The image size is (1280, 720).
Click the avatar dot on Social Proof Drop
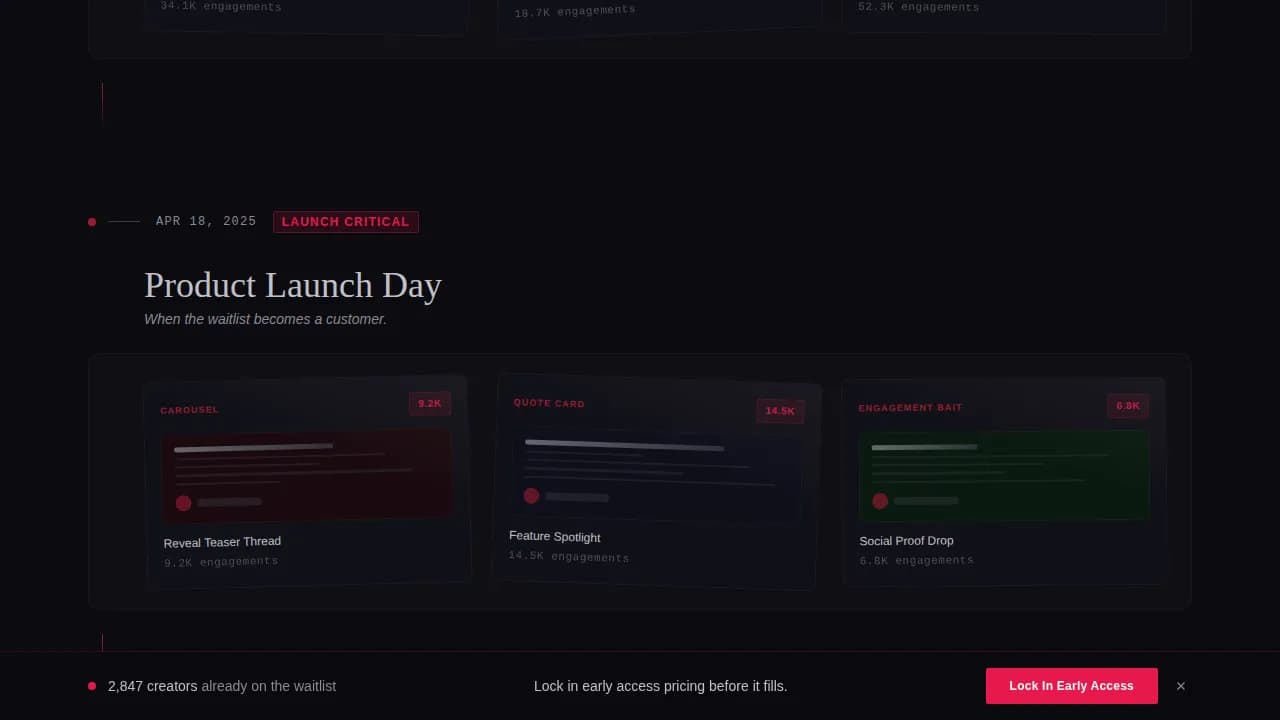click(880, 500)
